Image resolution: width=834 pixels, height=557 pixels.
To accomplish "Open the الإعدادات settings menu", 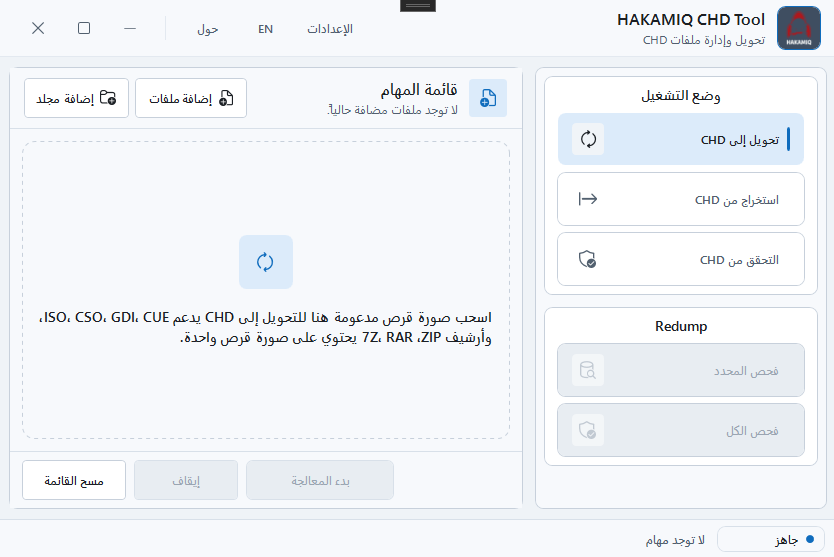I will tap(330, 29).
